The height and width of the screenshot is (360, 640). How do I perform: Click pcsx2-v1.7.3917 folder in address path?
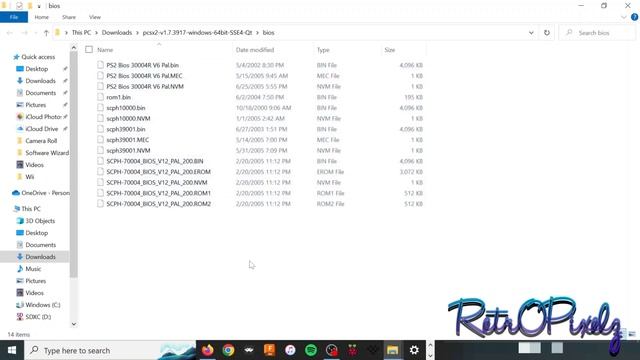[x=198, y=33]
